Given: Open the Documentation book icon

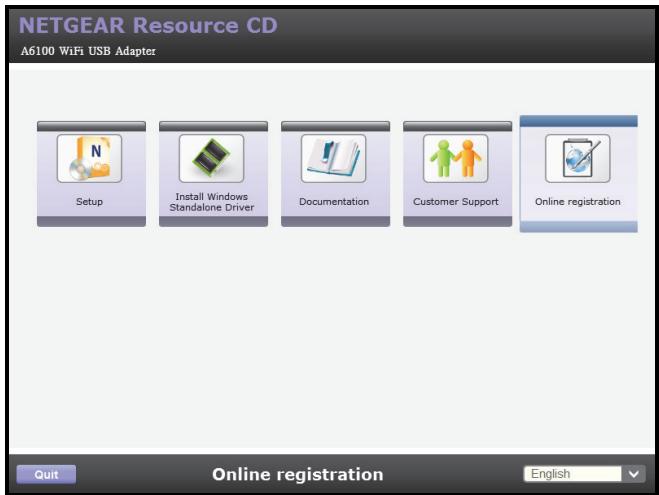Looking at the screenshot, I should click(x=334, y=158).
